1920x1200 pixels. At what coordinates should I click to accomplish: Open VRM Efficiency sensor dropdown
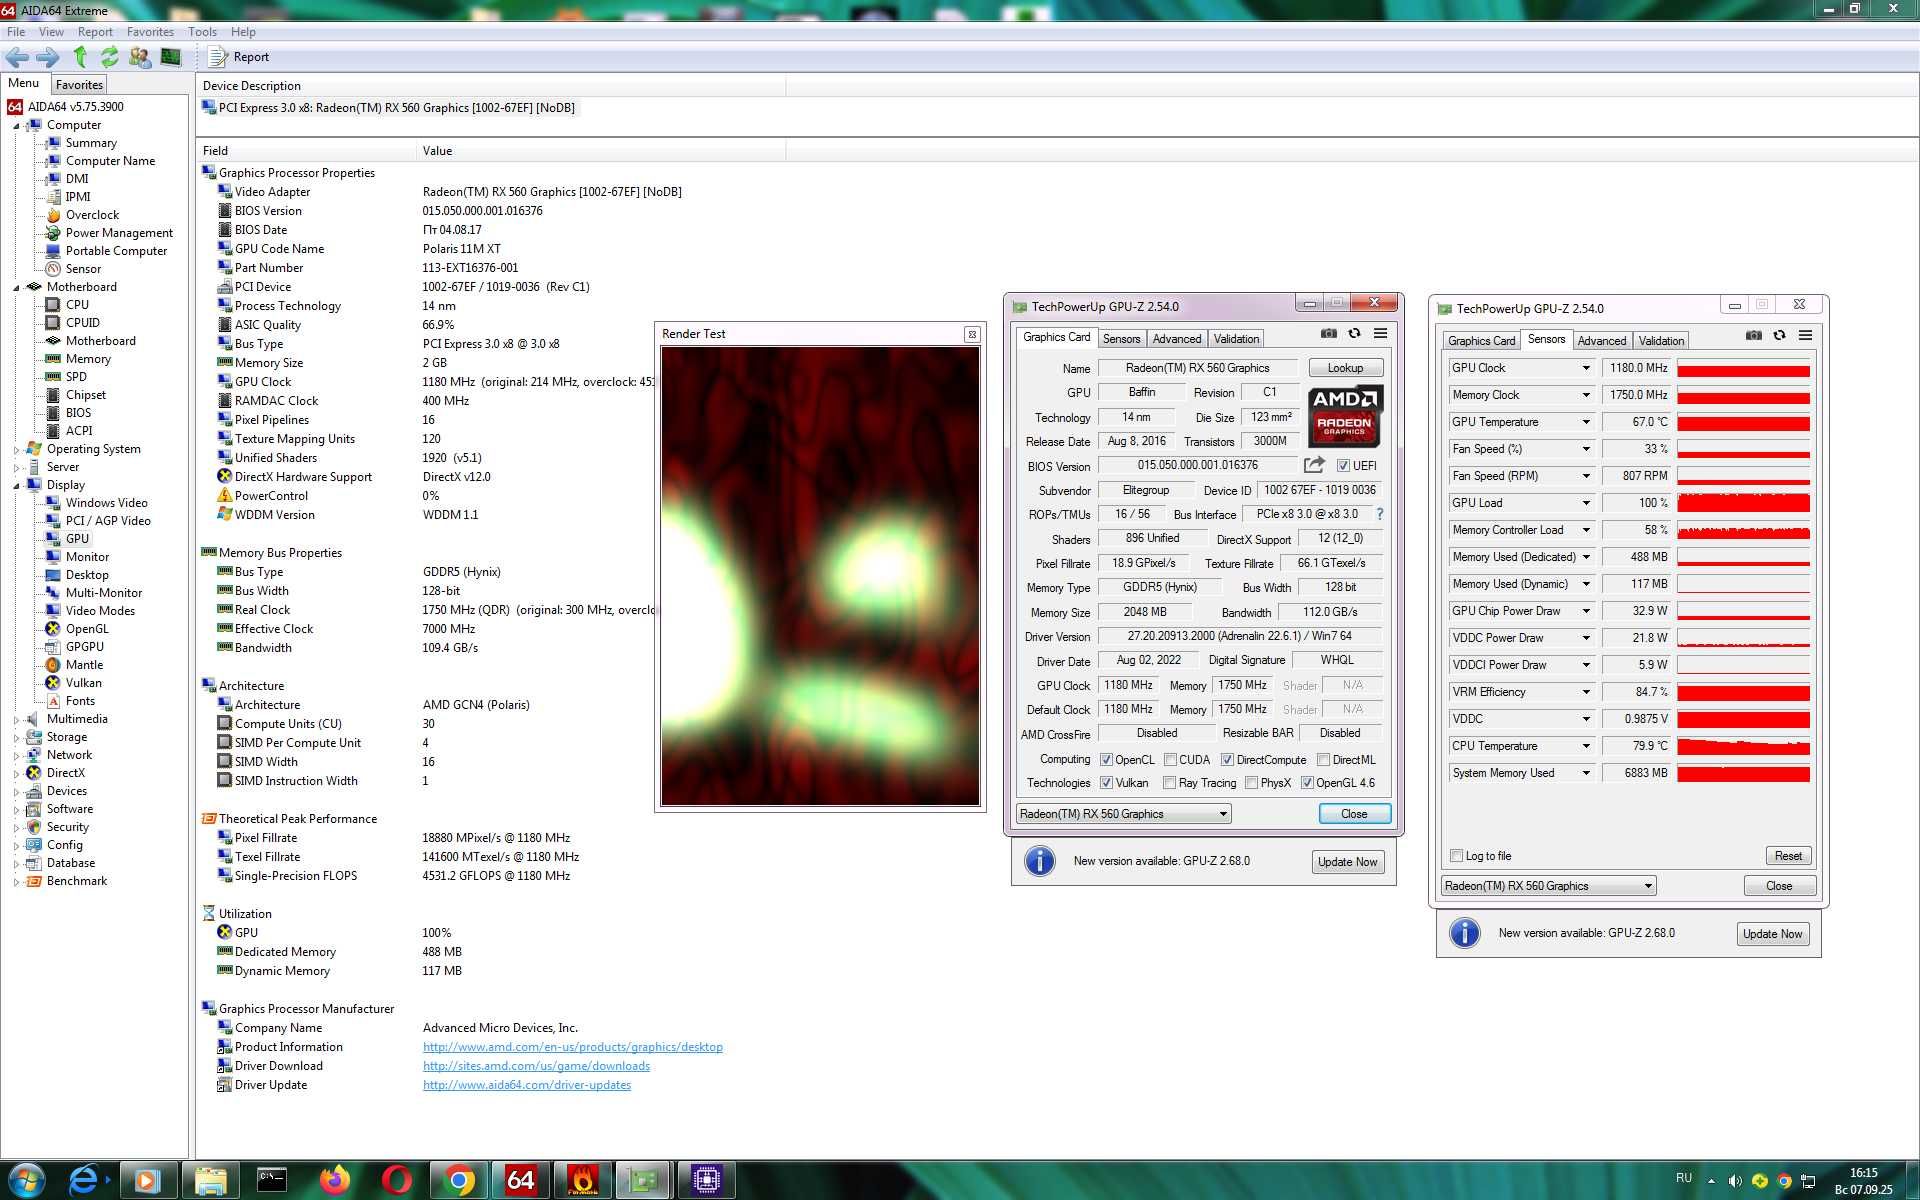[1585, 692]
